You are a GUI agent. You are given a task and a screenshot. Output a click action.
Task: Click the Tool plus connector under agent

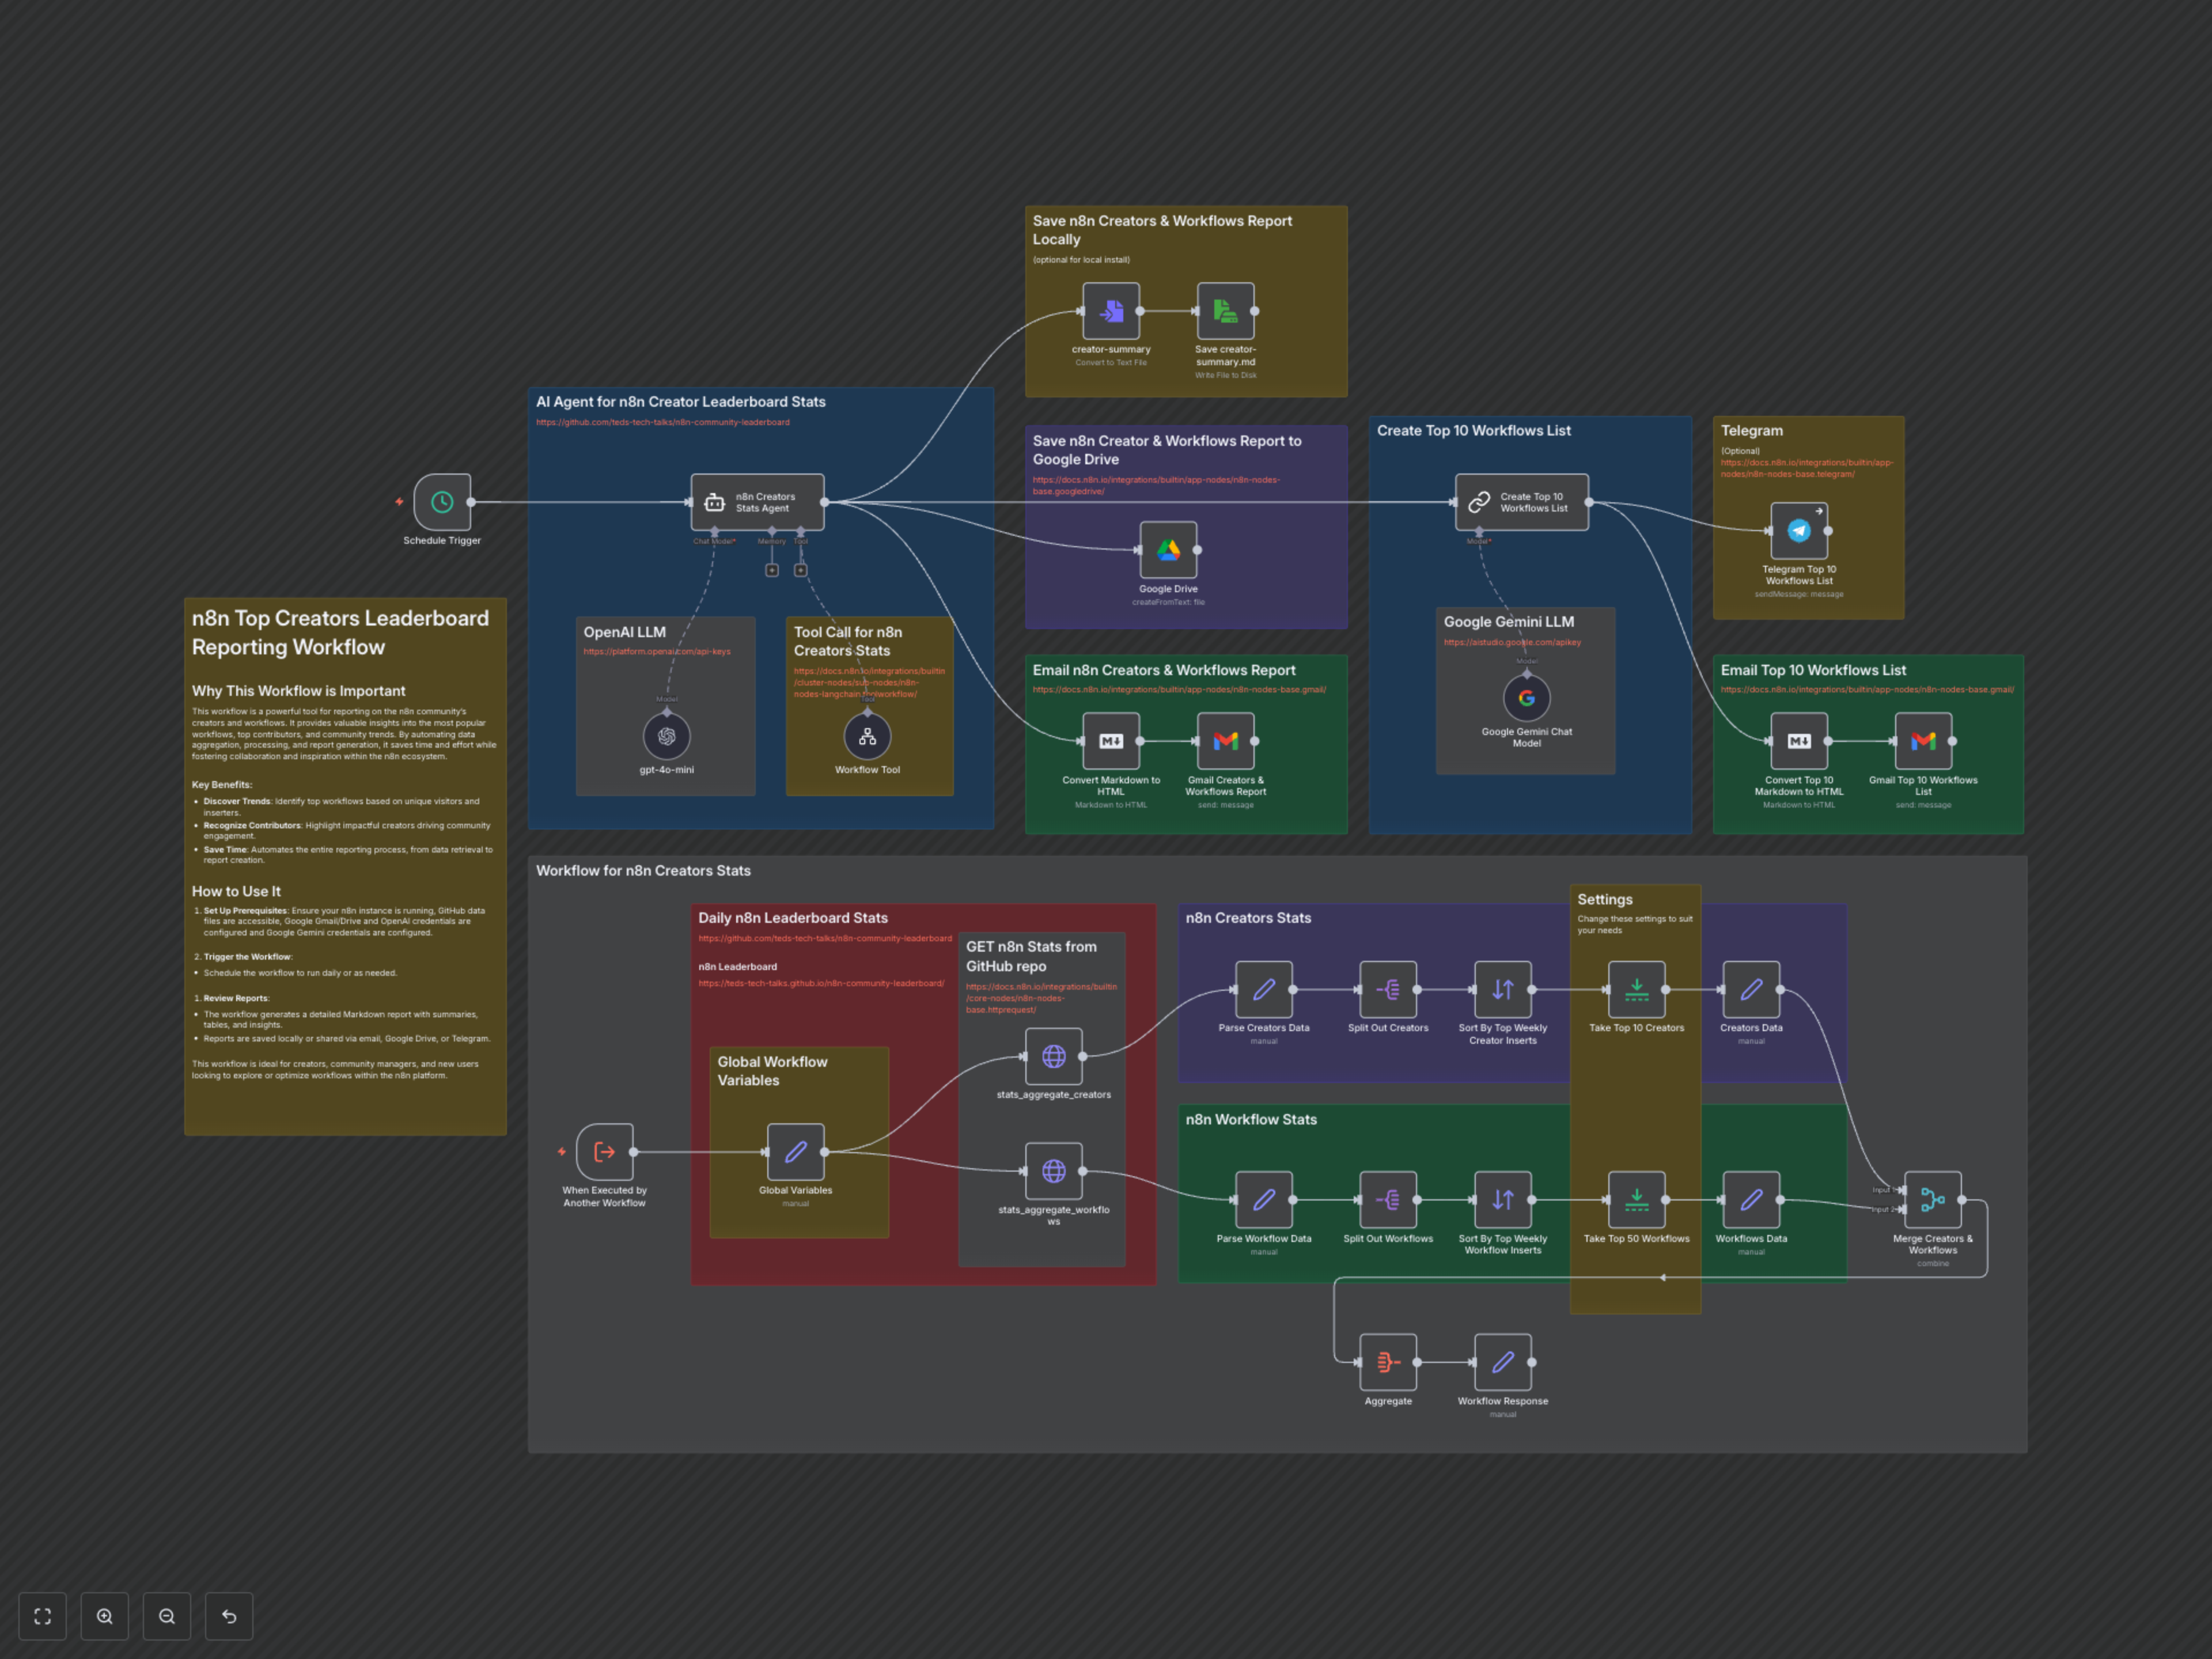coord(800,570)
